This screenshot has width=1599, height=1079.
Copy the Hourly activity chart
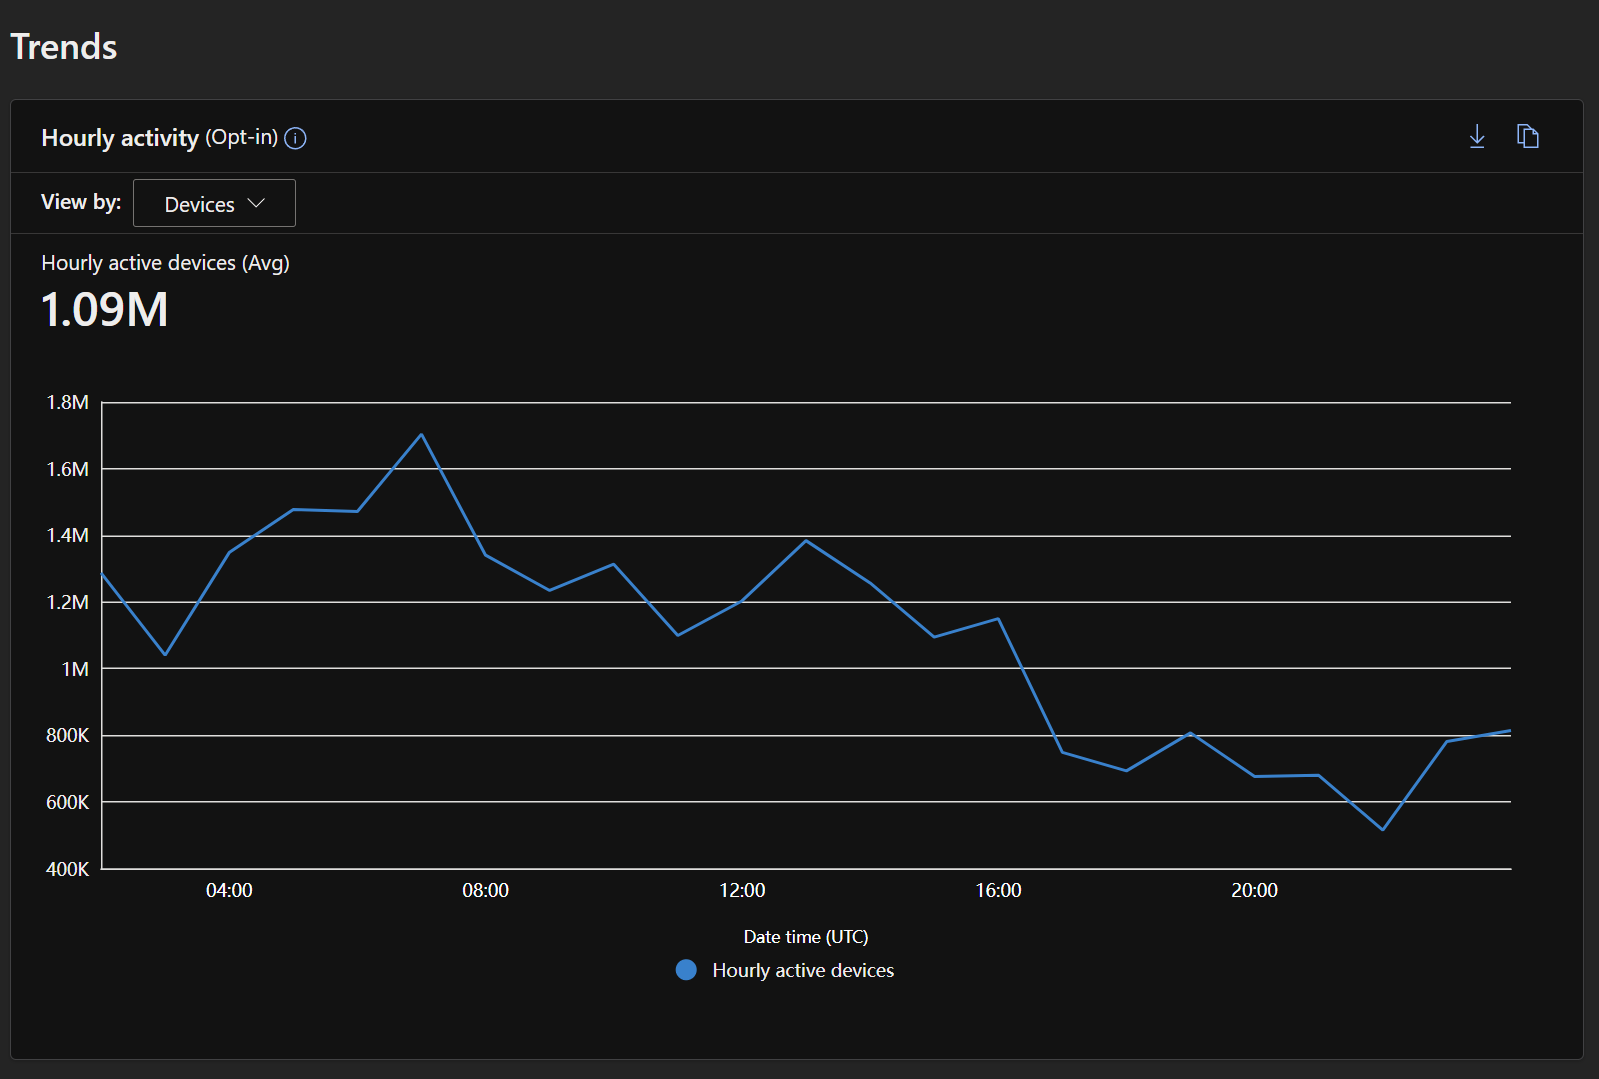tap(1528, 136)
